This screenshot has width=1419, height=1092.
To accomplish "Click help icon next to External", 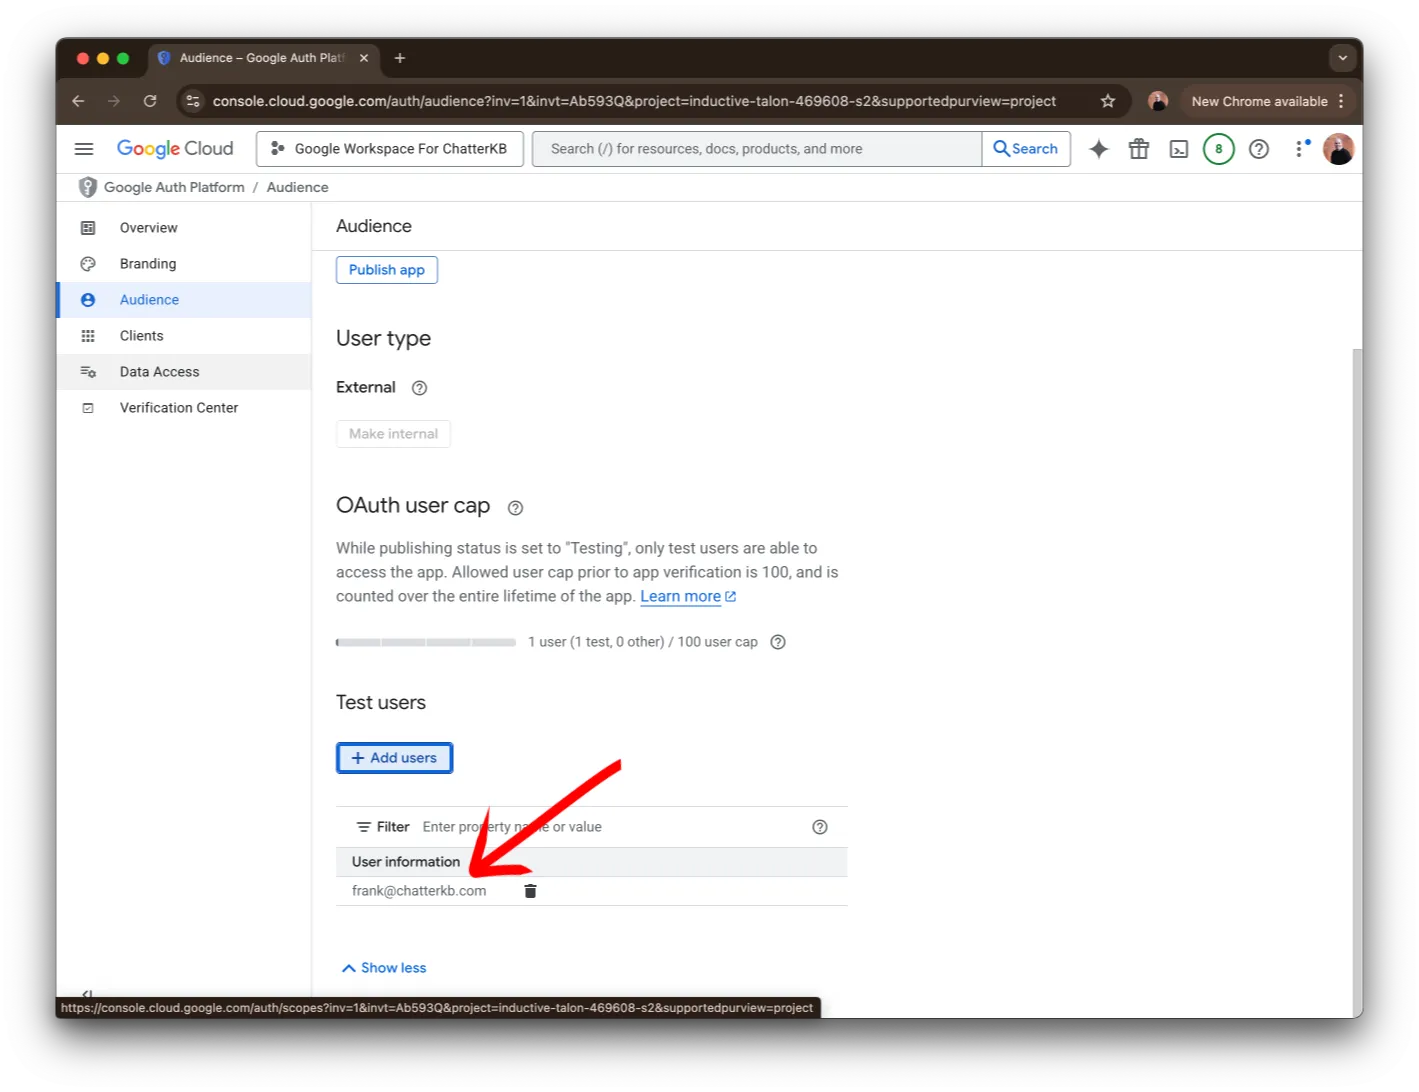I will [x=419, y=388].
